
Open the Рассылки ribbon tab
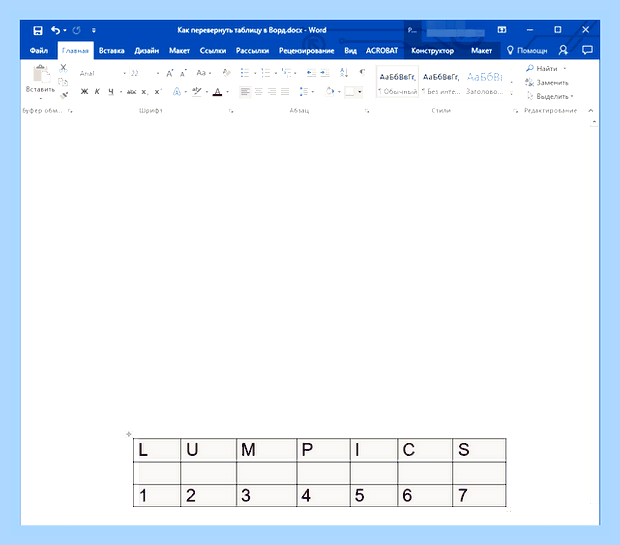[x=252, y=51]
